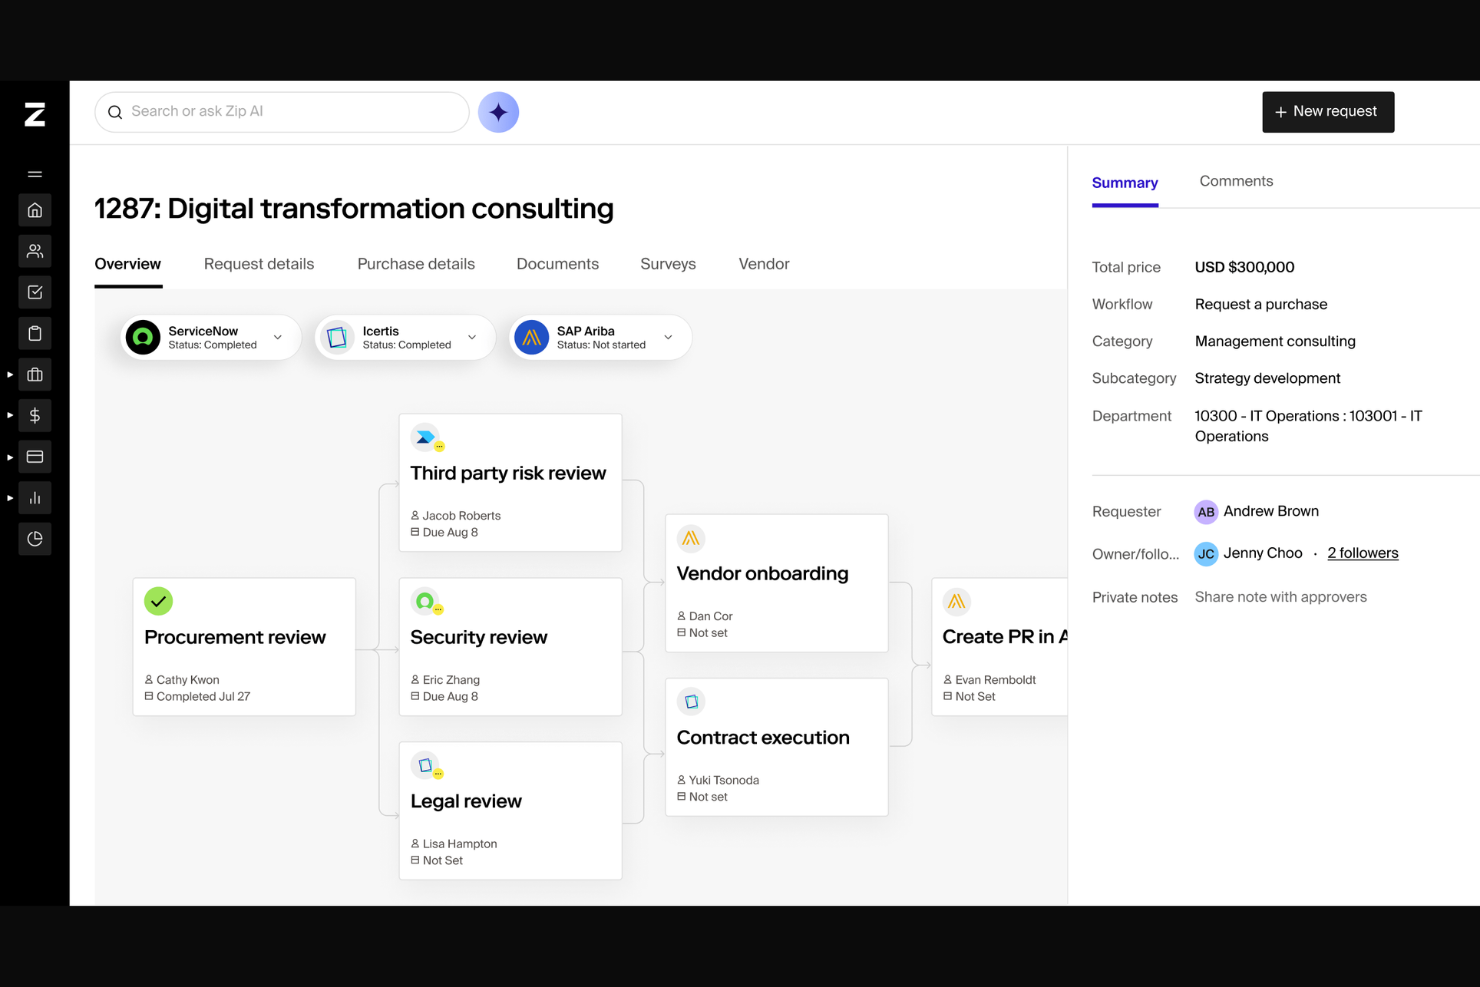Image resolution: width=1480 pixels, height=987 pixels.
Task: Open the people icon in sidebar
Action: [x=35, y=251]
